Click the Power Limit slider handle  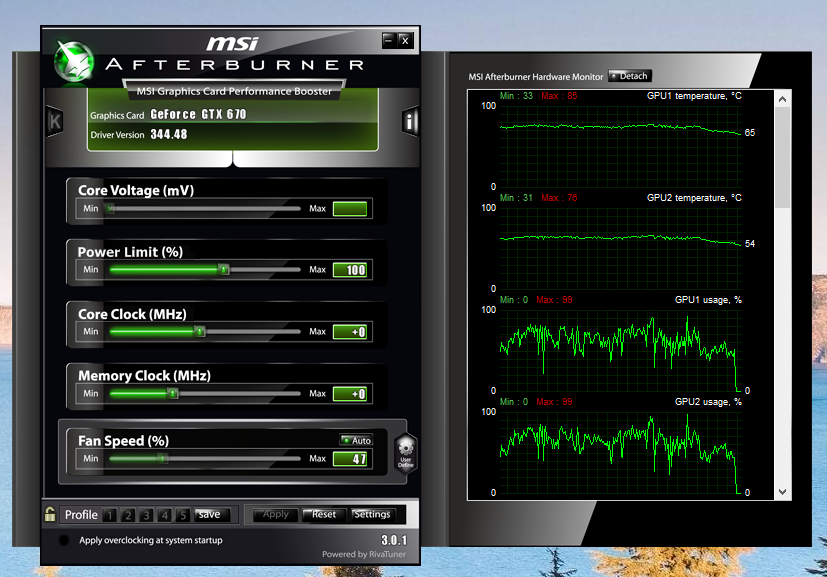point(224,270)
